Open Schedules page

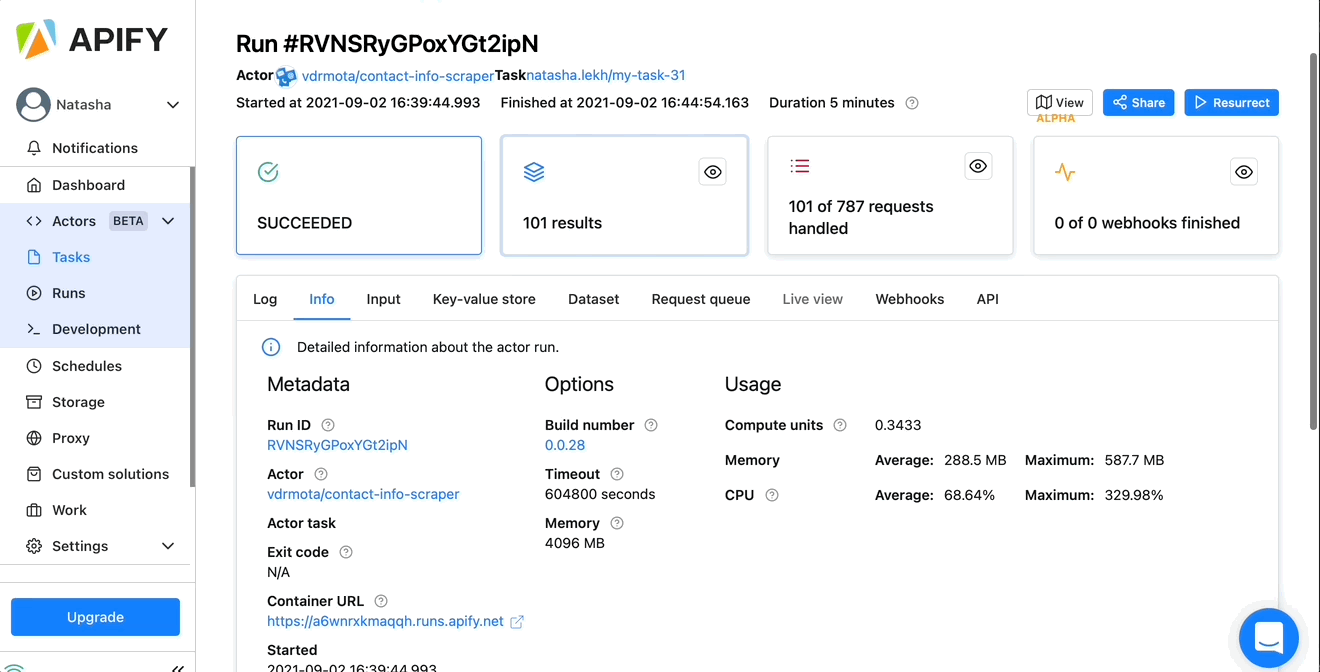(x=87, y=366)
